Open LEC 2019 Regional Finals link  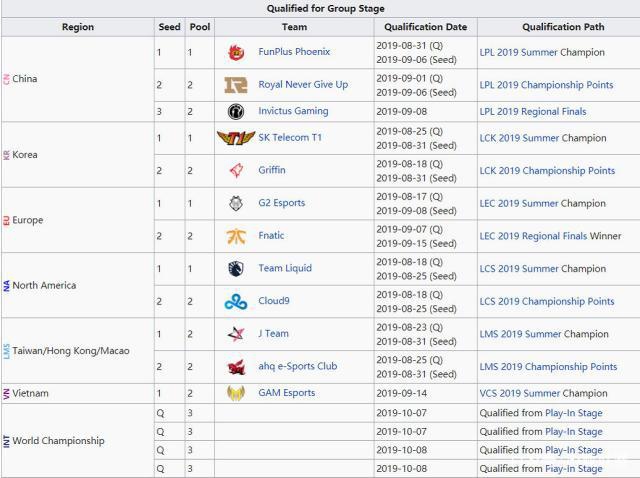click(x=533, y=236)
